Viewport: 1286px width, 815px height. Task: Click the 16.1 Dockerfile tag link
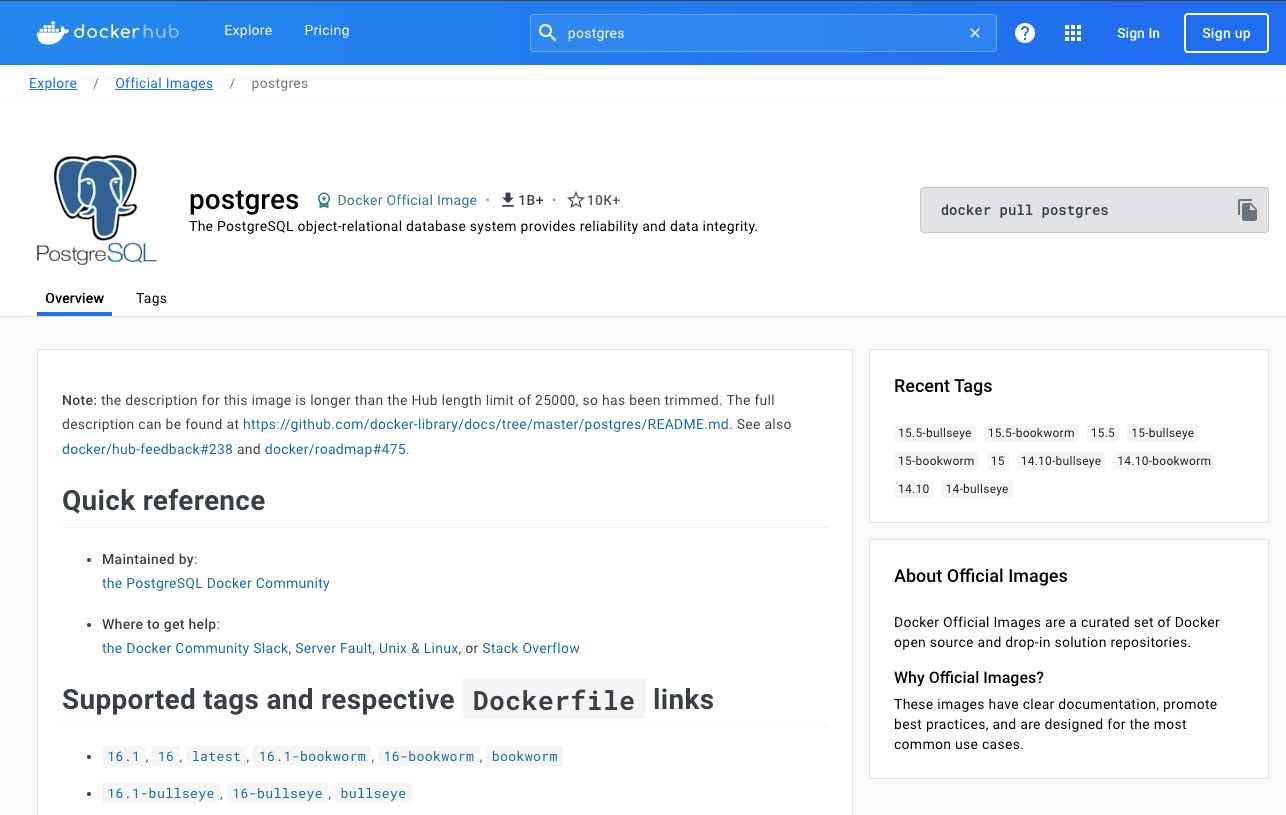124,756
